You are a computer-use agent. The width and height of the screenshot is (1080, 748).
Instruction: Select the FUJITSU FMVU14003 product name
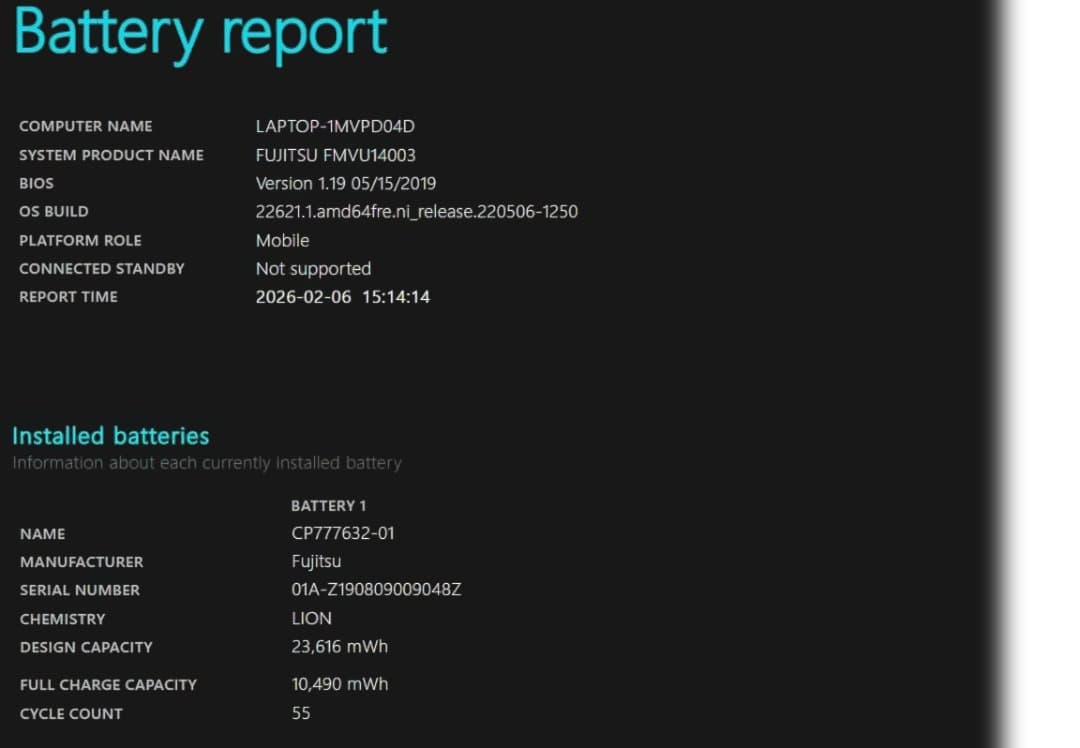335,155
